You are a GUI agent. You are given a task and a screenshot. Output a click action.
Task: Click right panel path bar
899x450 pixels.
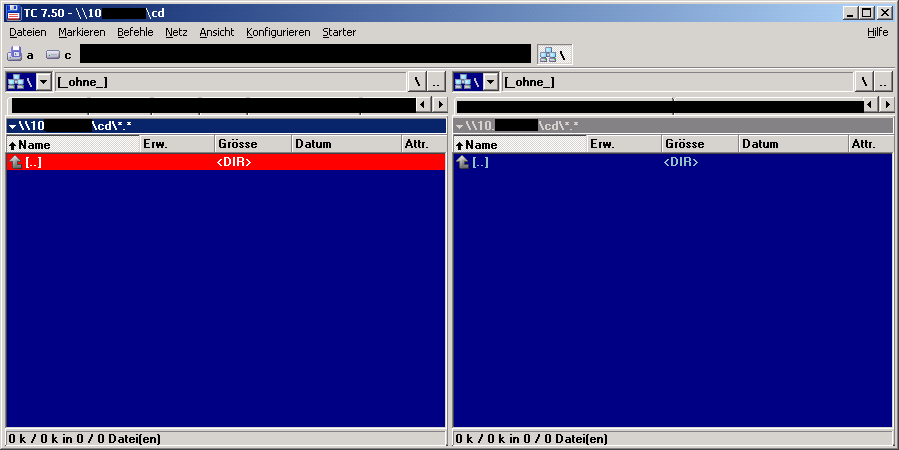click(673, 126)
